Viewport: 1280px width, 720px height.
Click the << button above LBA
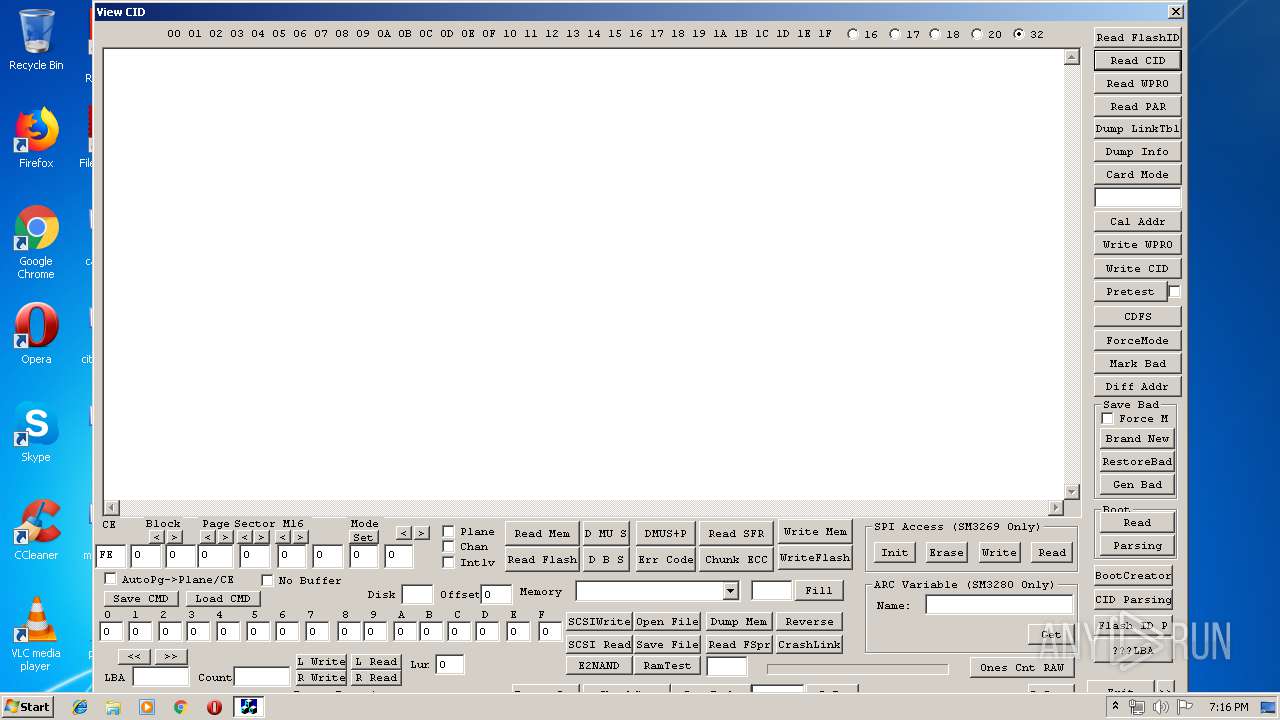134,657
